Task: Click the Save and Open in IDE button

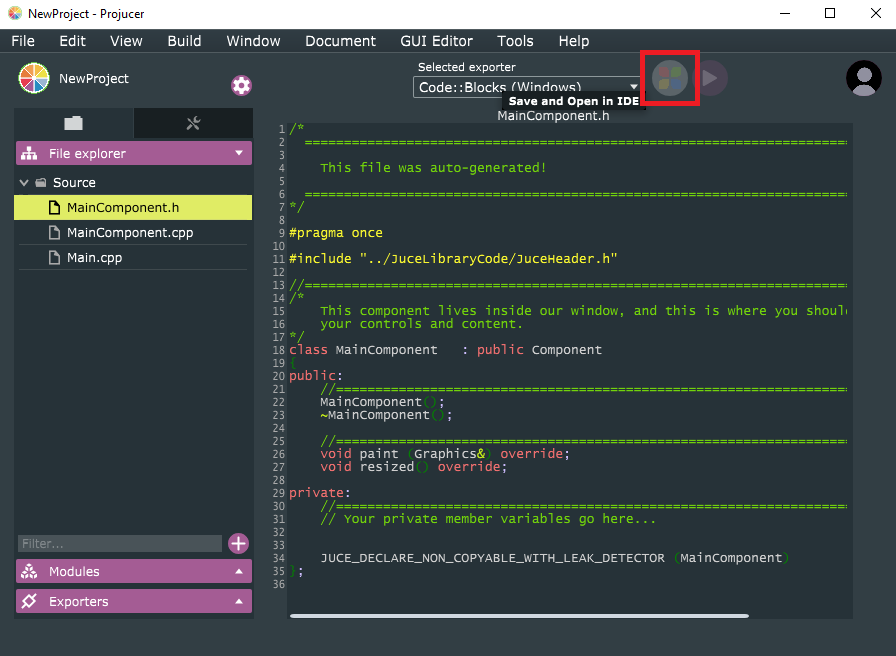Action: (670, 78)
